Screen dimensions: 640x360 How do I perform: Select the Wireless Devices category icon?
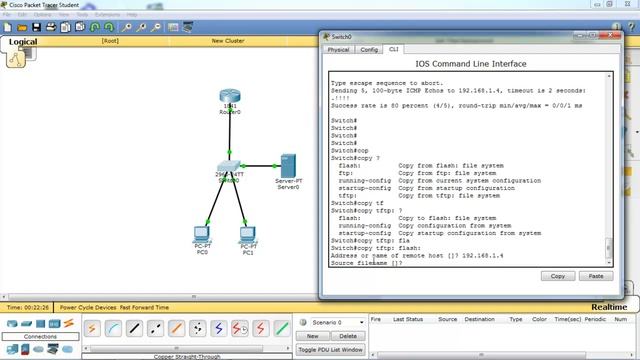click(54, 324)
